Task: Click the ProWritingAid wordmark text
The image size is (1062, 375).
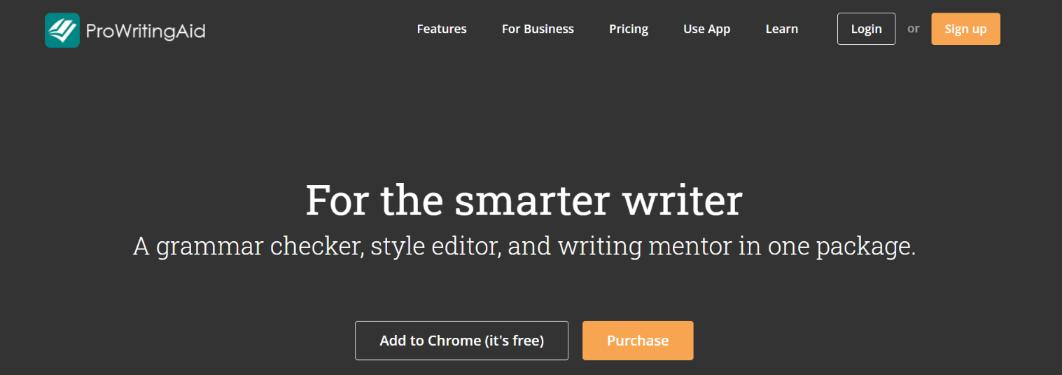Action: pos(146,31)
